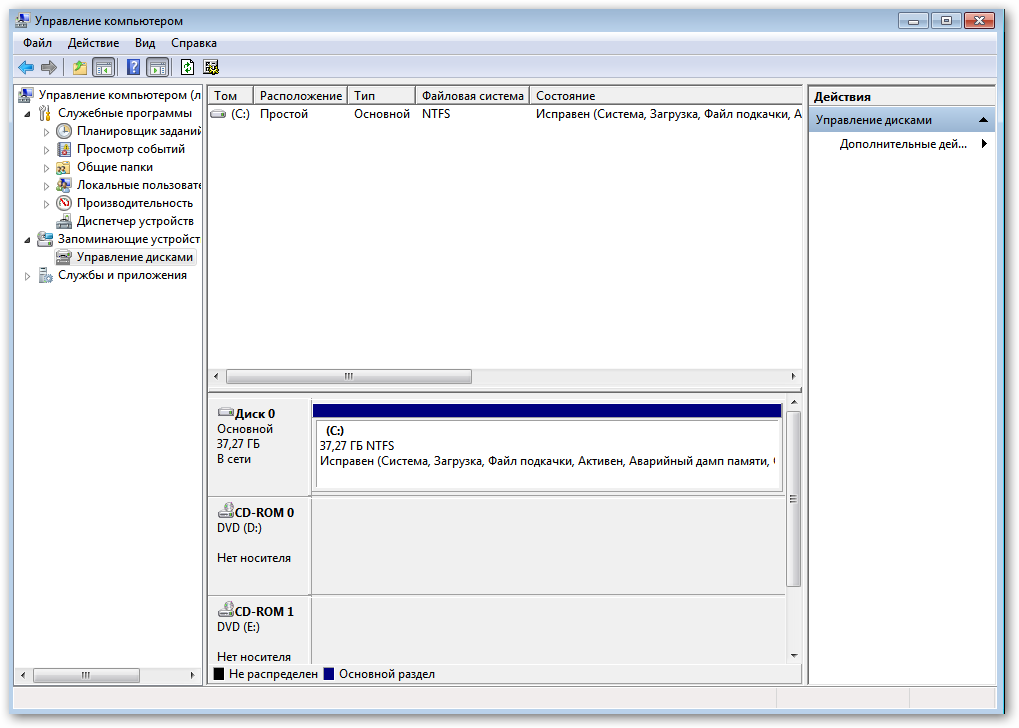This screenshot has width=1019, height=728.
Task: Open the Файл menu
Action: click(x=37, y=43)
